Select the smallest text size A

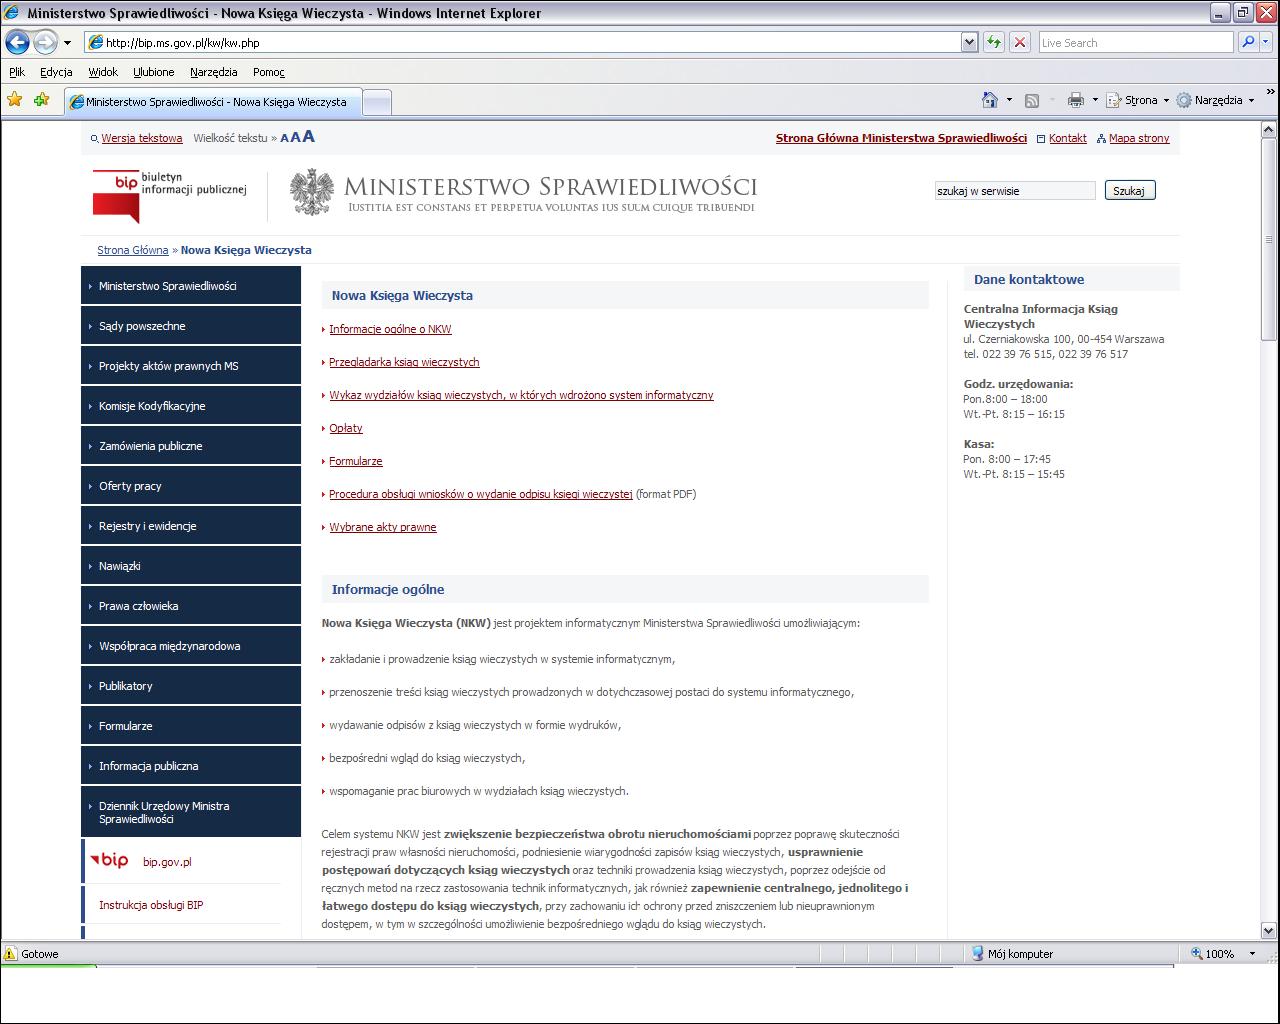coord(284,138)
